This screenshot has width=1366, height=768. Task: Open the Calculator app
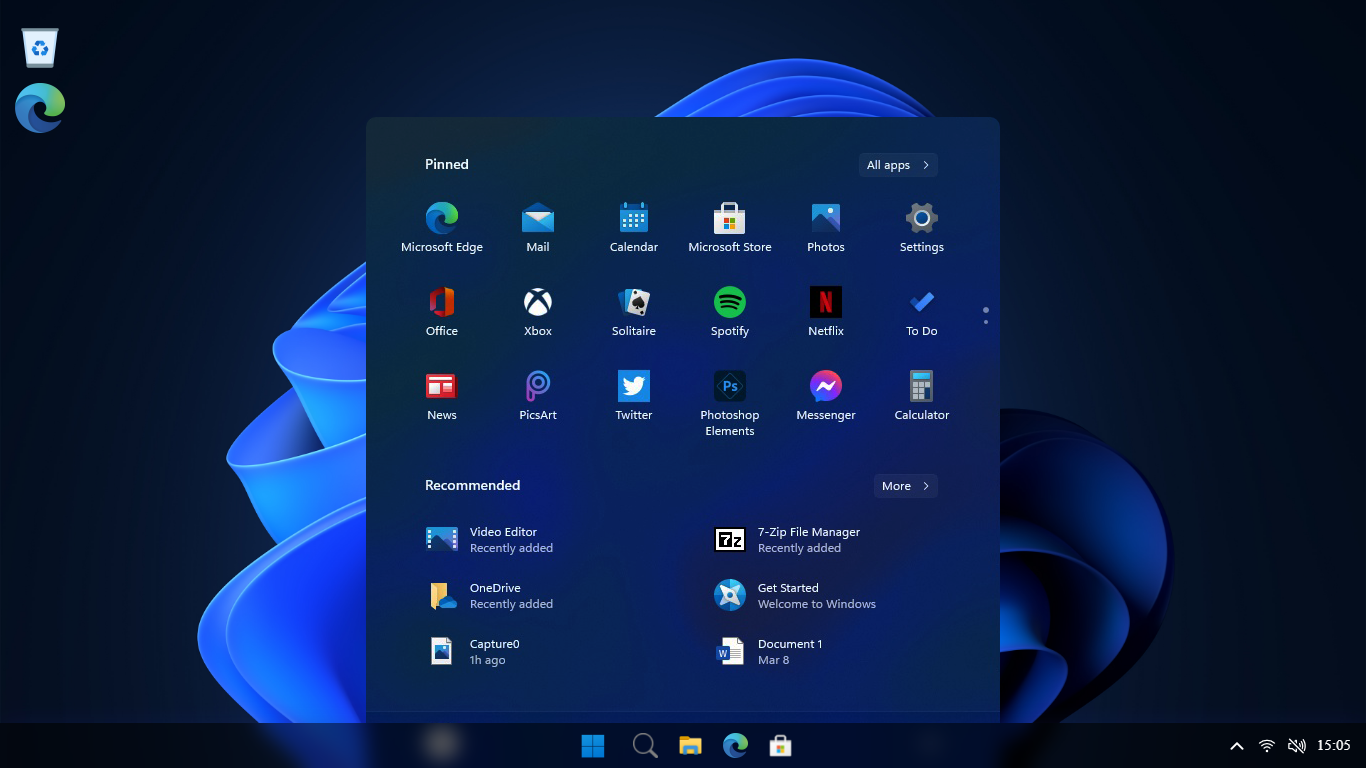(922, 396)
